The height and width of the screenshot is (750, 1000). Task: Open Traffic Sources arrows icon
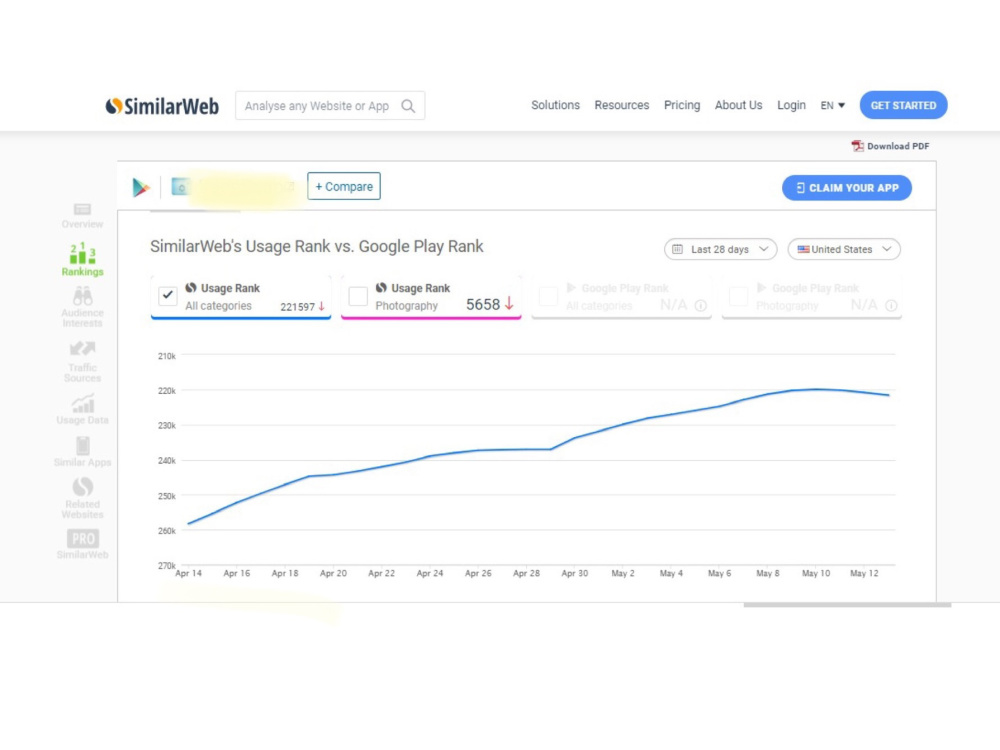(x=82, y=349)
